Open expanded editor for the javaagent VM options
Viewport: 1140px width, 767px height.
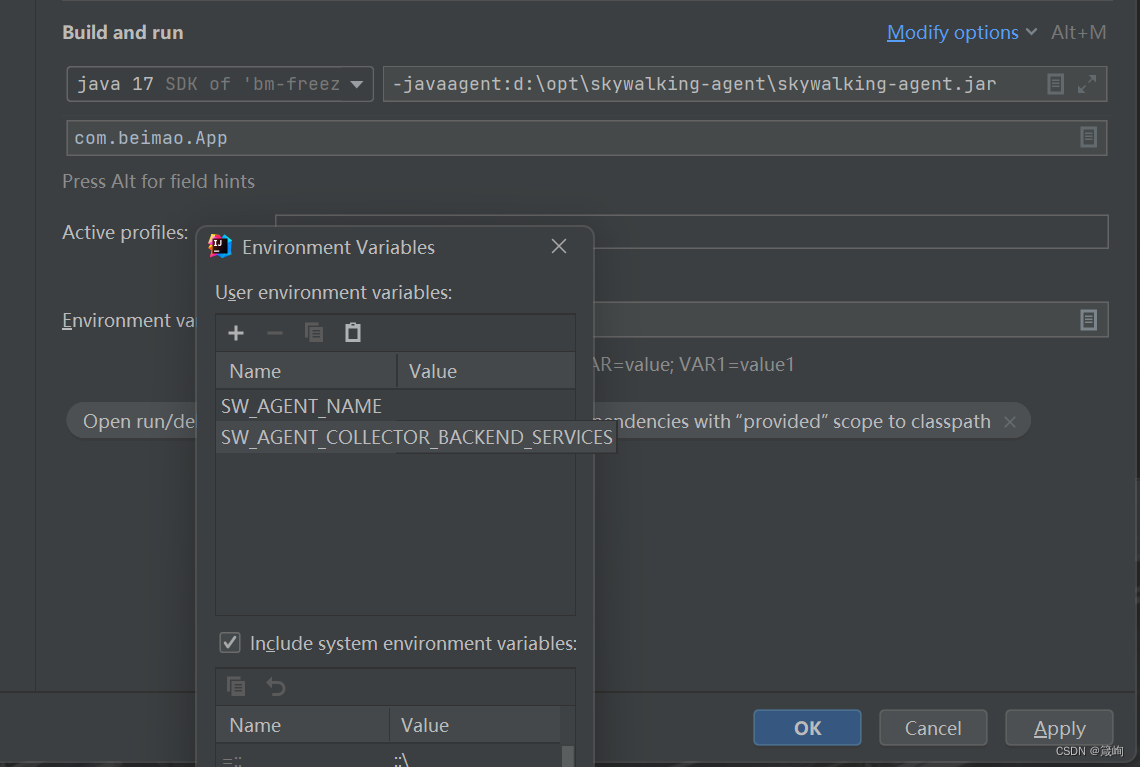1055,84
